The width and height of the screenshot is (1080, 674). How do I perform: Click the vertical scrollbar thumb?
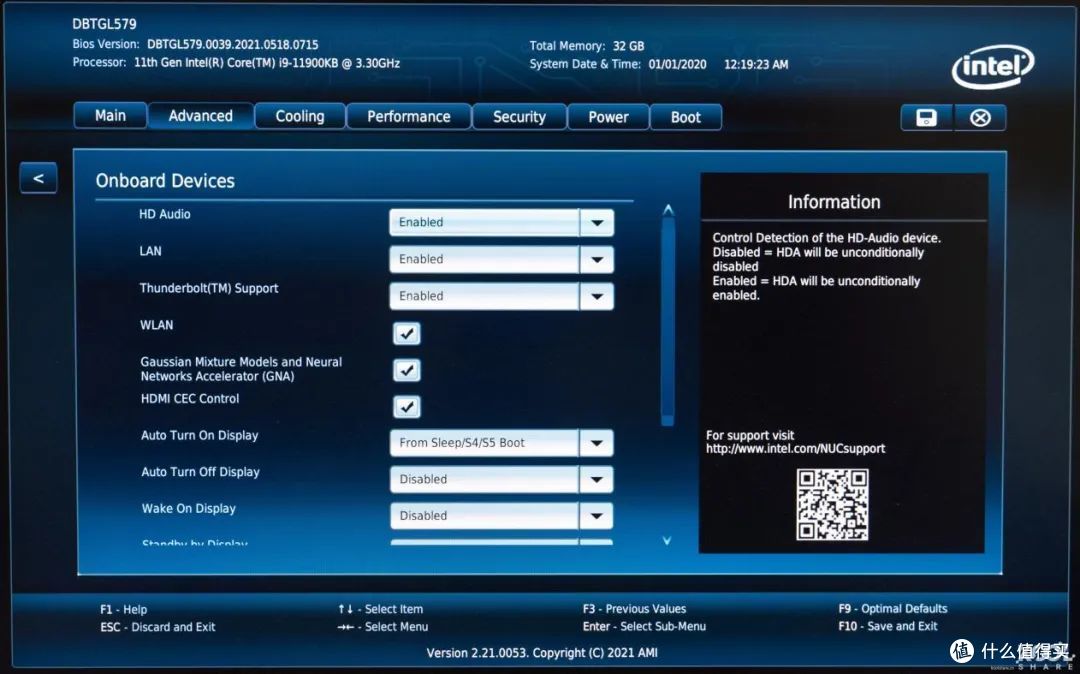(x=667, y=321)
